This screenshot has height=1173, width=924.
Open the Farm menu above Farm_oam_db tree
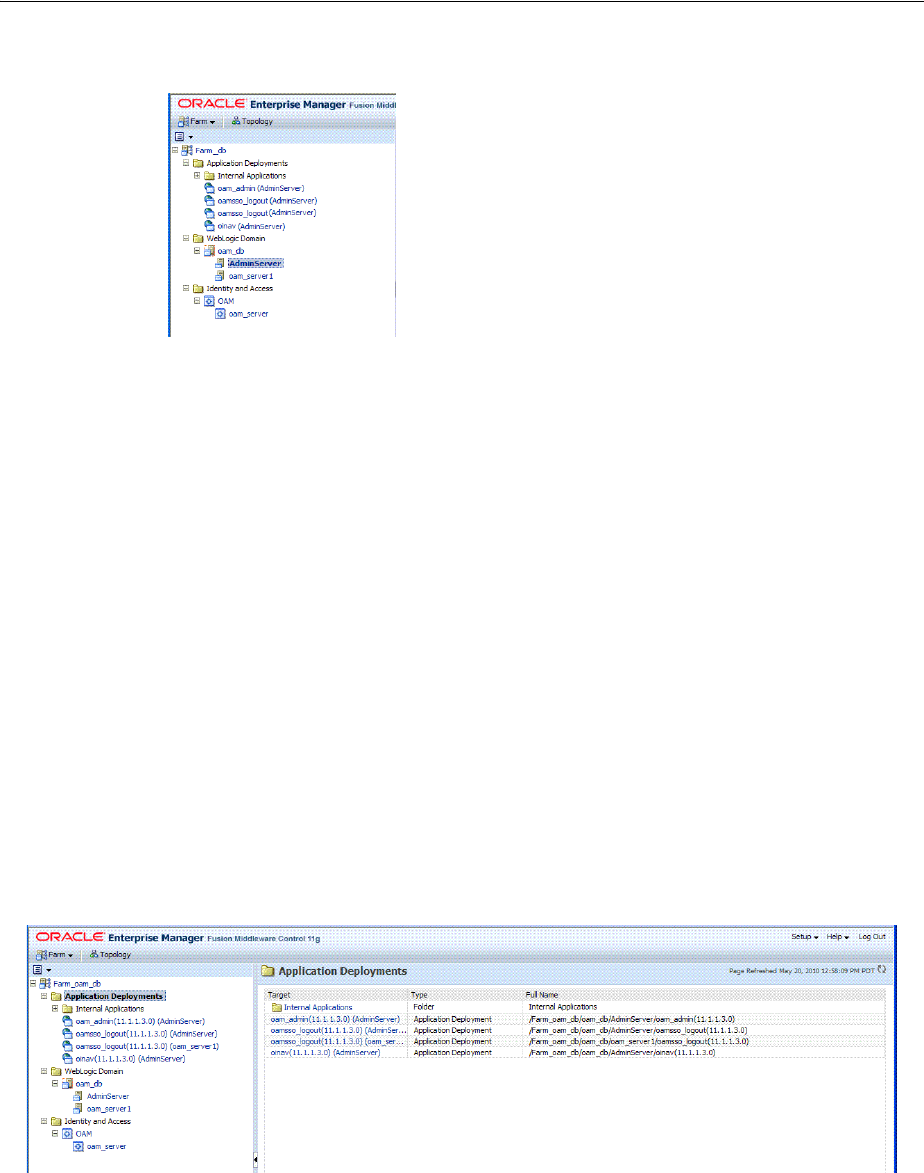[x=54, y=955]
